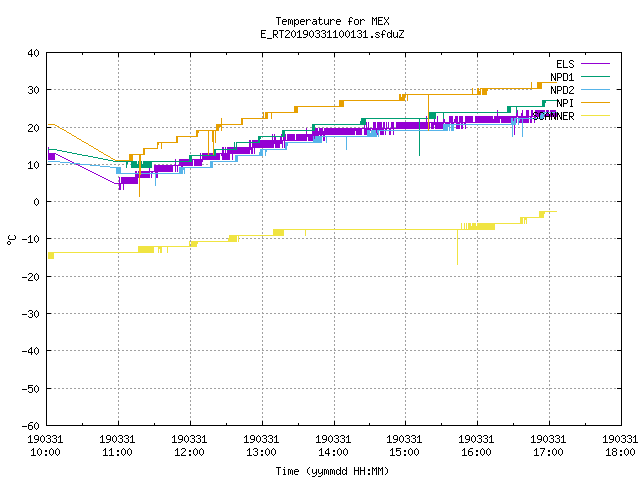This screenshot has width=640, height=480.
Task: Click the 190331 date above 18:00
Action: coord(620,439)
